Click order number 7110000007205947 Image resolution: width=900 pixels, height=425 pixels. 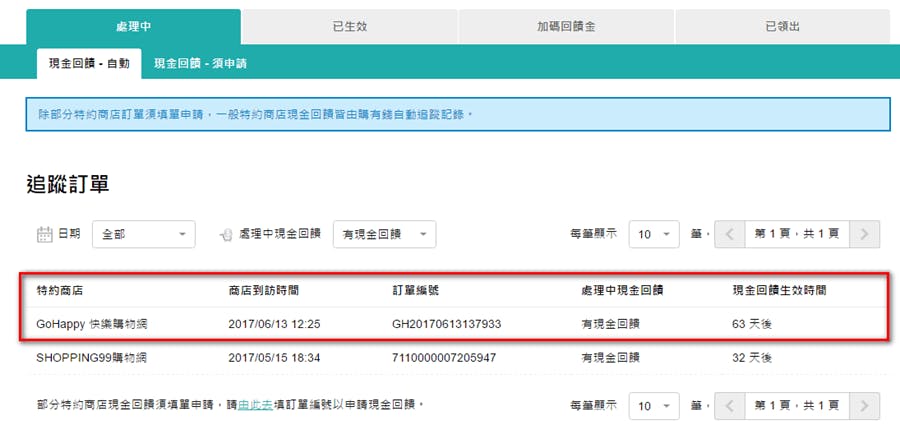click(444, 358)
